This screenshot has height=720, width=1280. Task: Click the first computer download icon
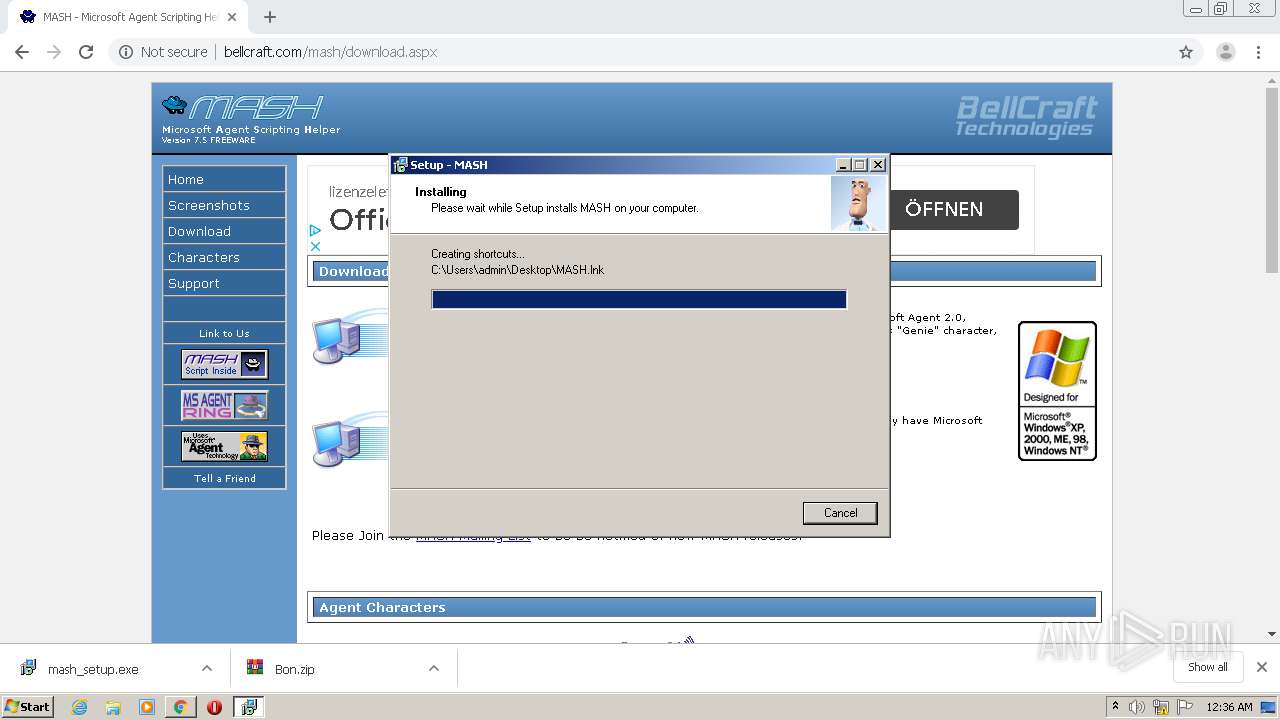349,338
